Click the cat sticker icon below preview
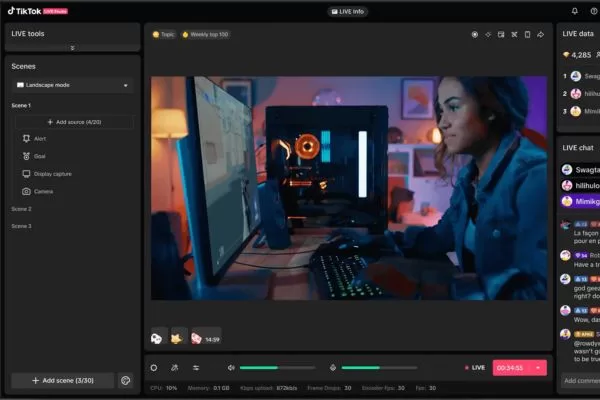 coord(176,338)
